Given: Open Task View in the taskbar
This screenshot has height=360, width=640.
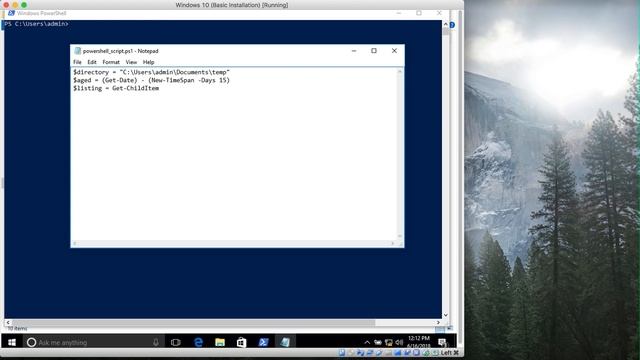Looking at the screenshot, I should tap(176, 342).
